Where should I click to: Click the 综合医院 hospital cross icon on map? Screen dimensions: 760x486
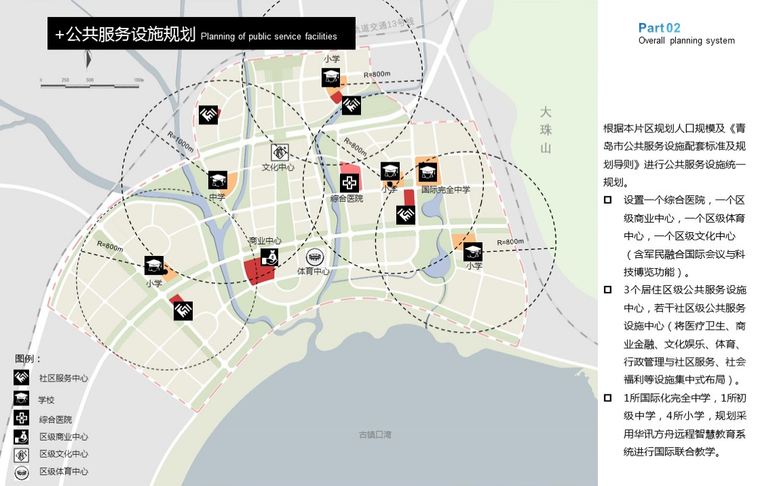[349, 183]
